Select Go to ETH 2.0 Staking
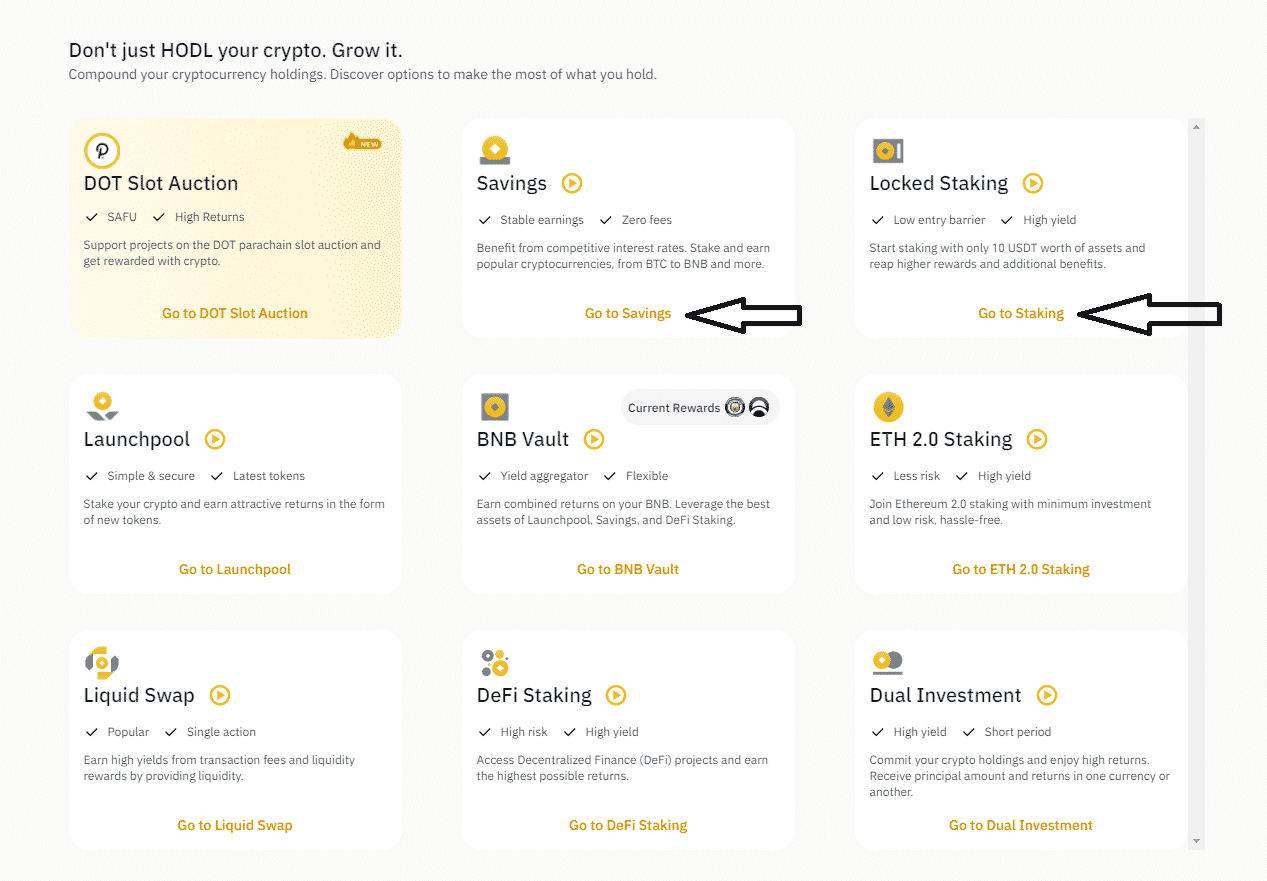1267x881 pixels. click(1021, 569)
